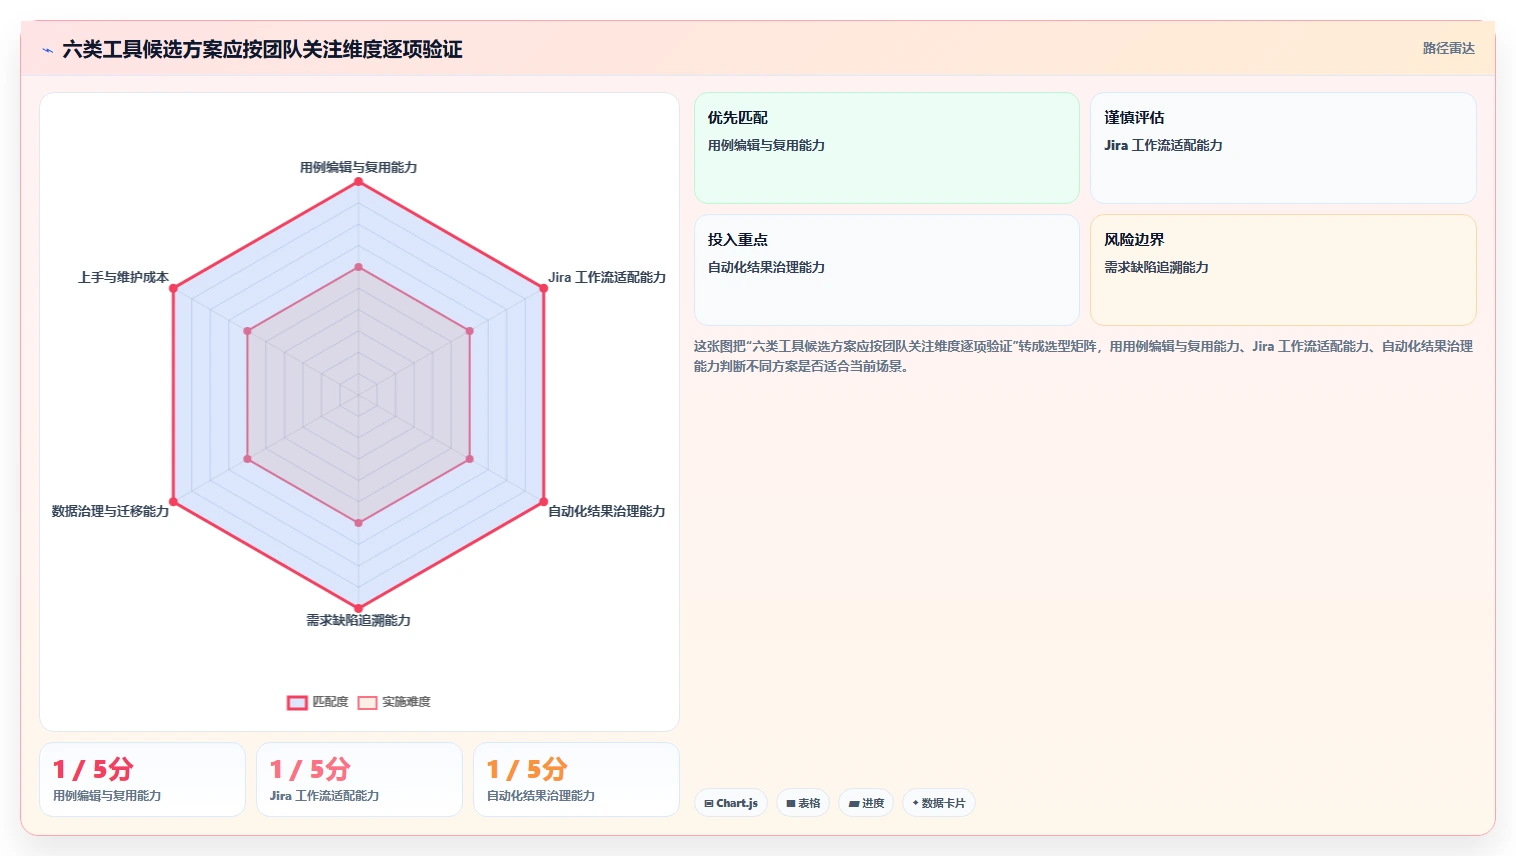Click outer 匹配度 point on Jira 工作流适配能力 axis
The image size is (1516, 856).
tap(543, 288)
